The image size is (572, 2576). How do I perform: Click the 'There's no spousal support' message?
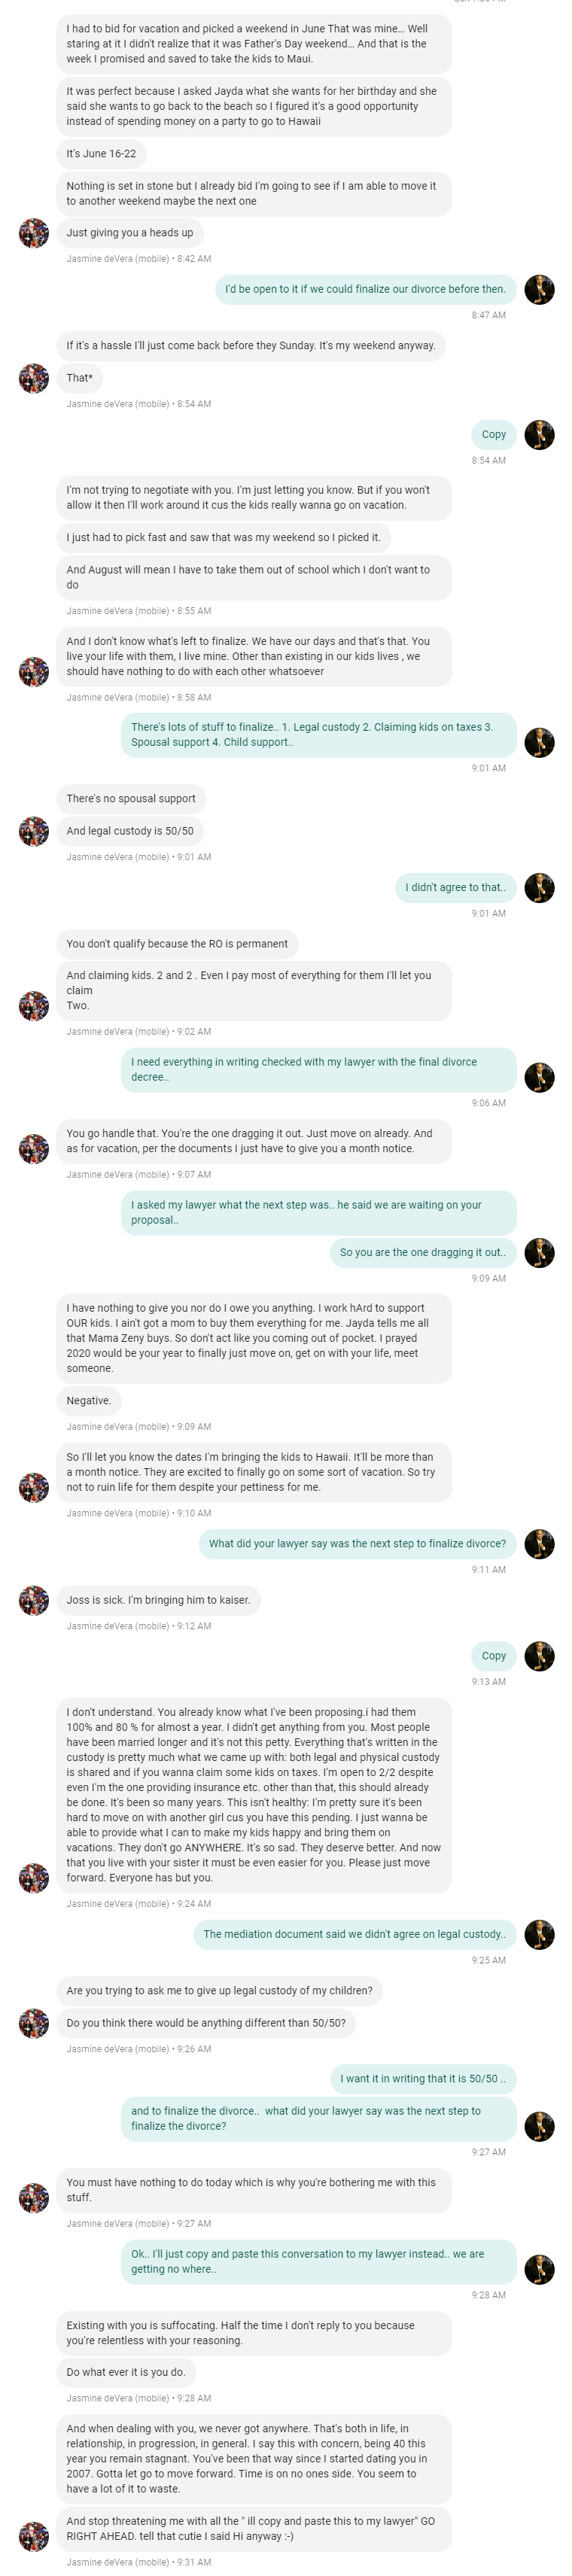pyautogui.click(x=131, y=799)
